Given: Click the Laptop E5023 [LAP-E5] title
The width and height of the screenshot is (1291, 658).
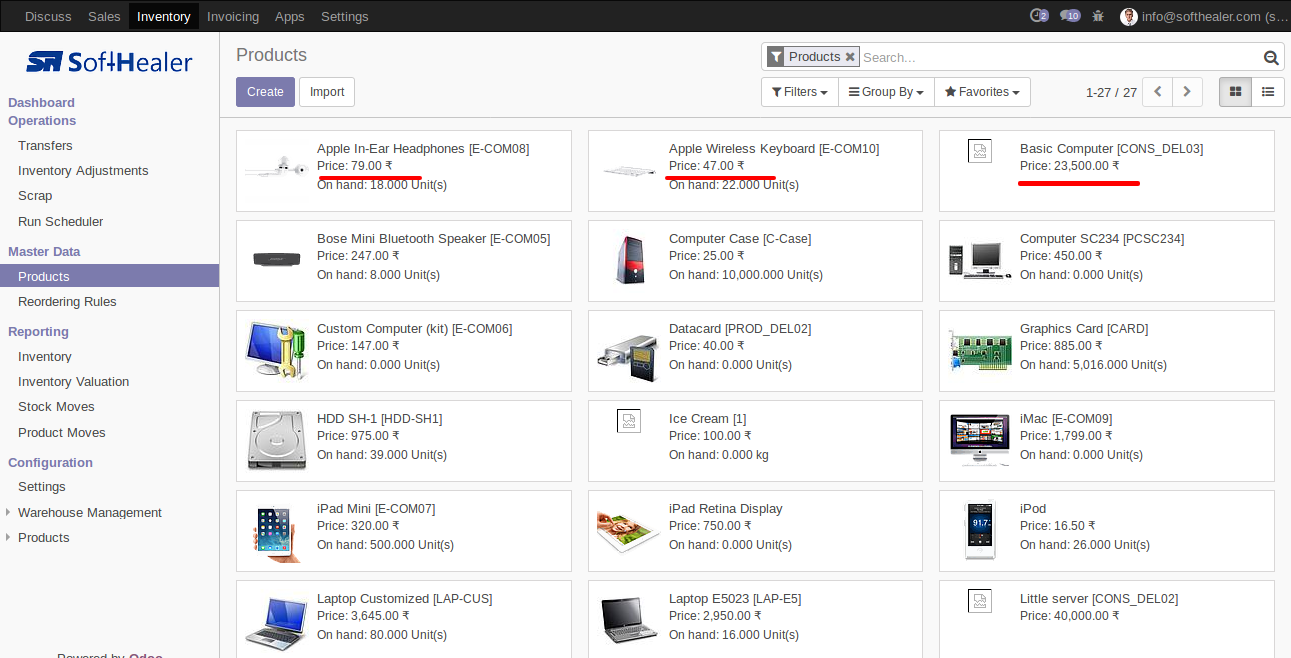Looking at the screenshot, I should click(x=735, y=599).
